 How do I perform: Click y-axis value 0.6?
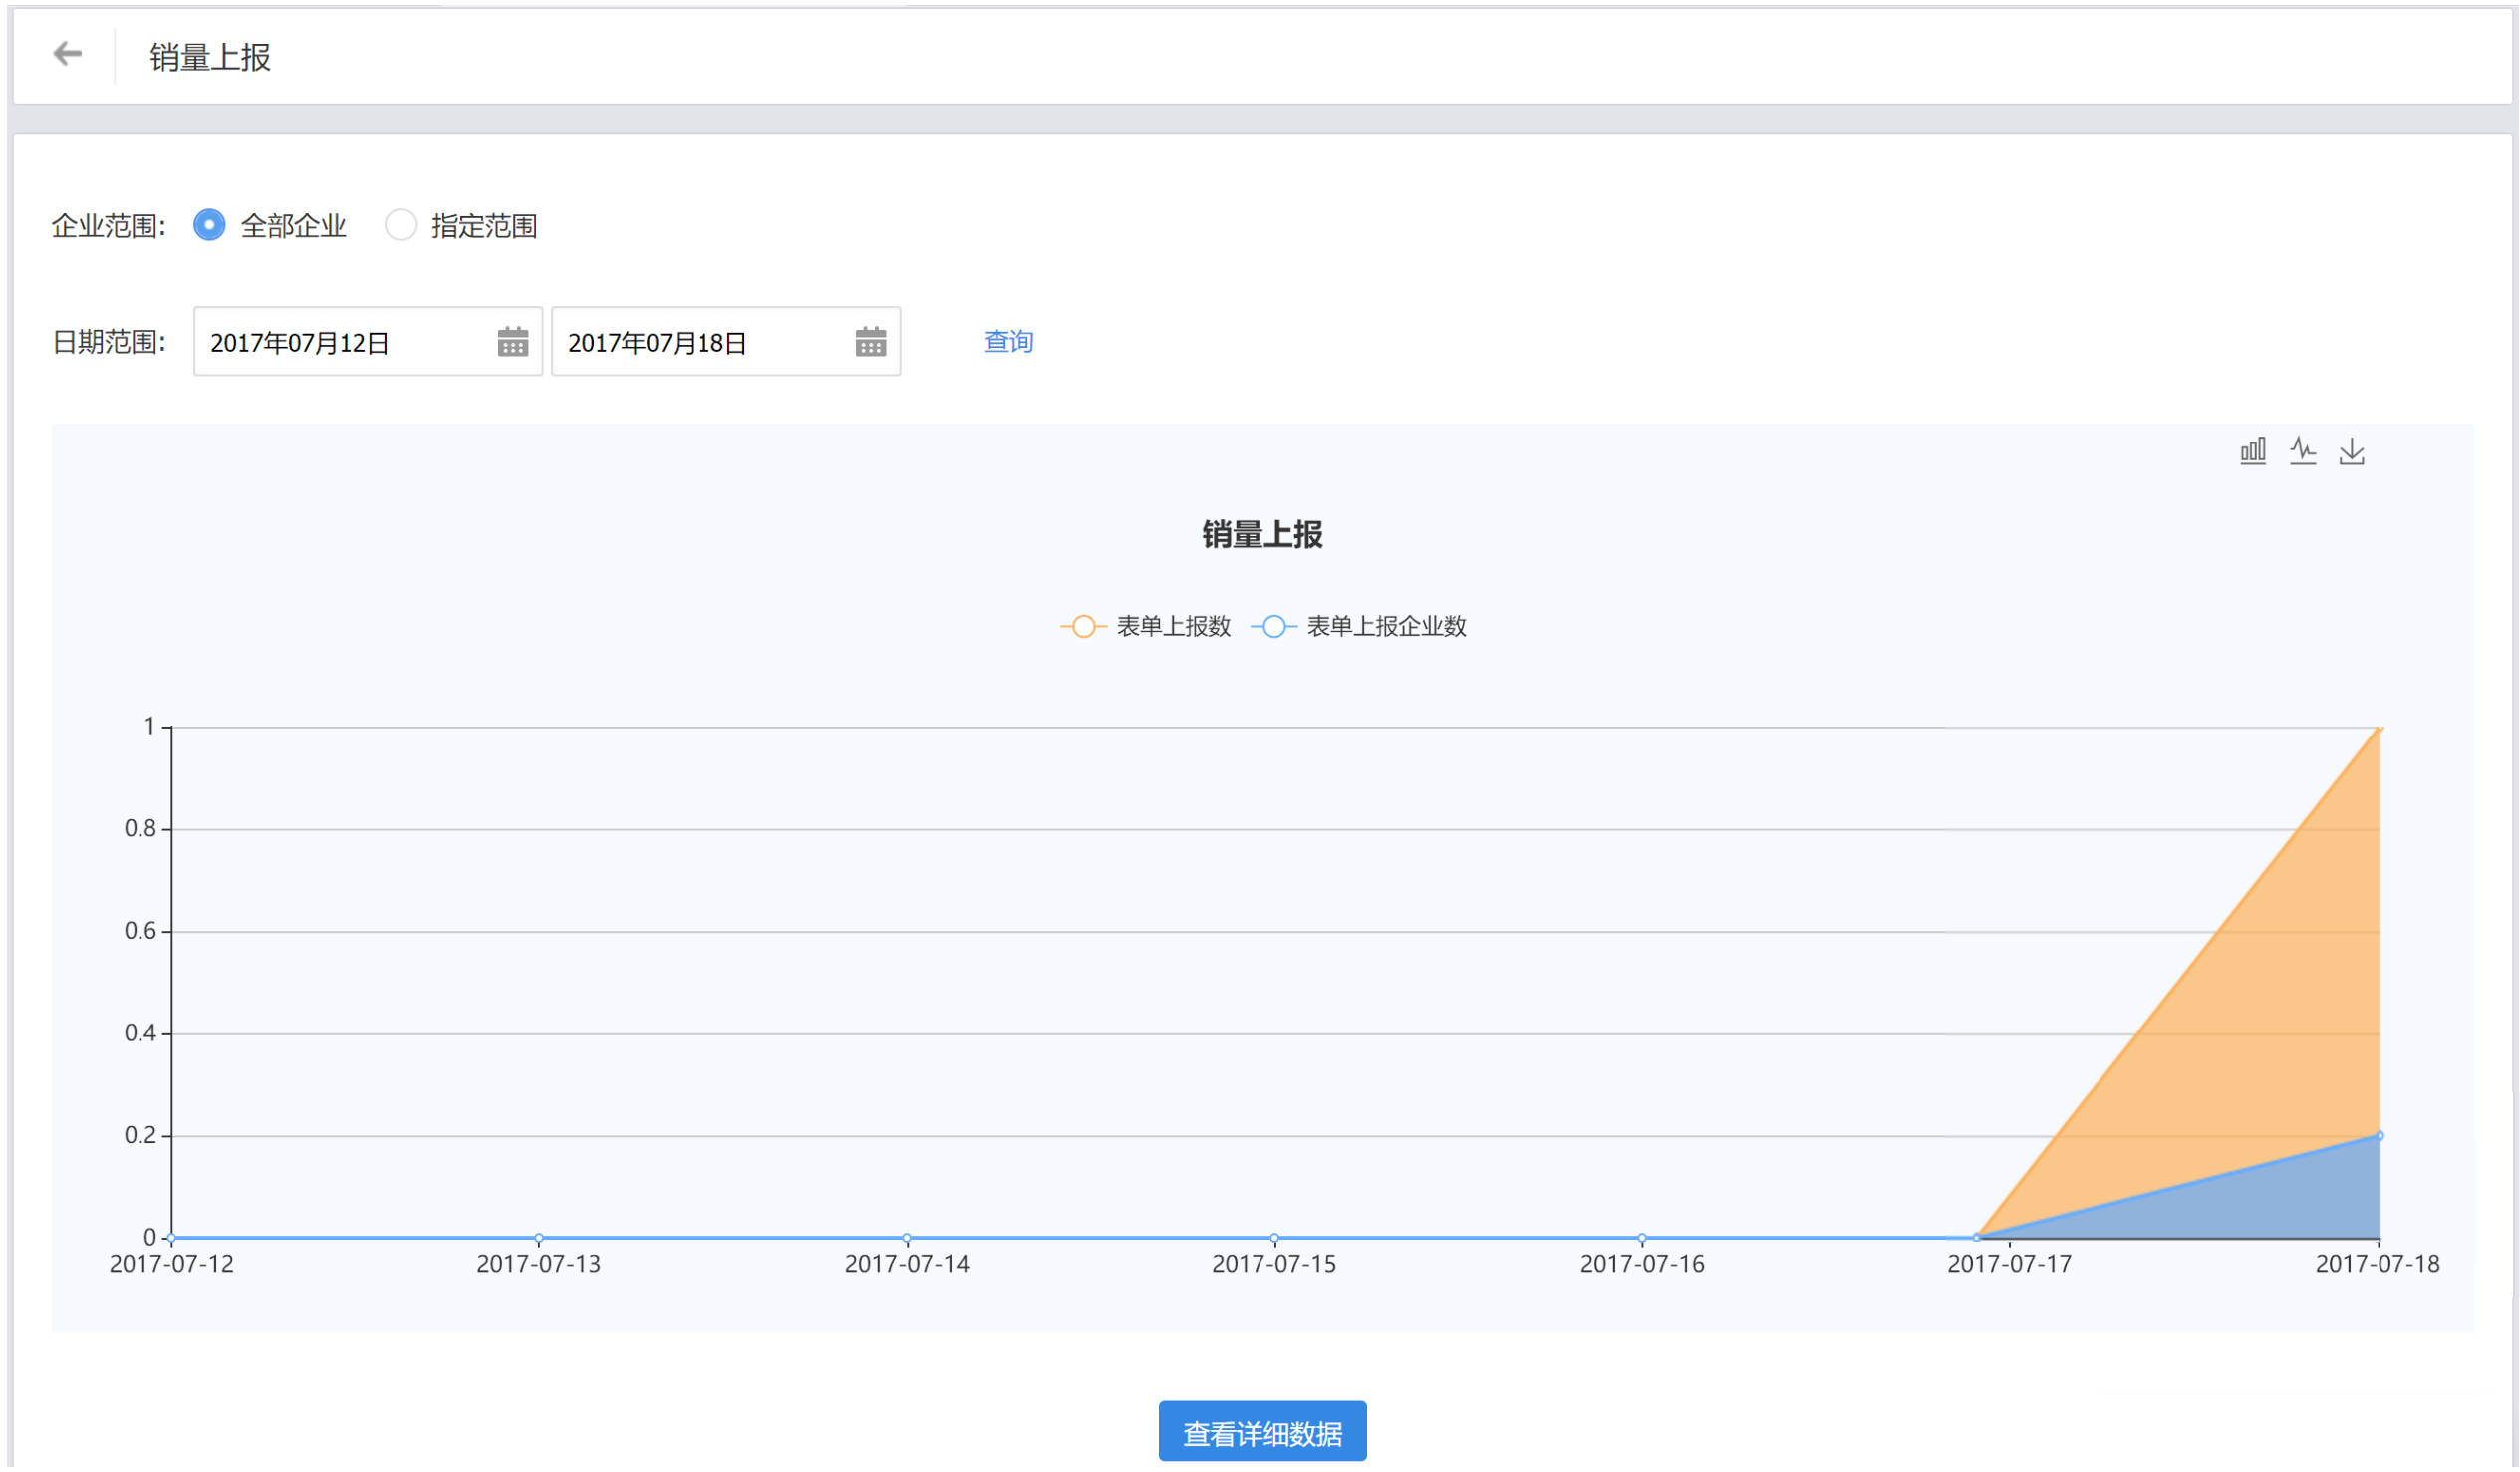click(140, 931)
